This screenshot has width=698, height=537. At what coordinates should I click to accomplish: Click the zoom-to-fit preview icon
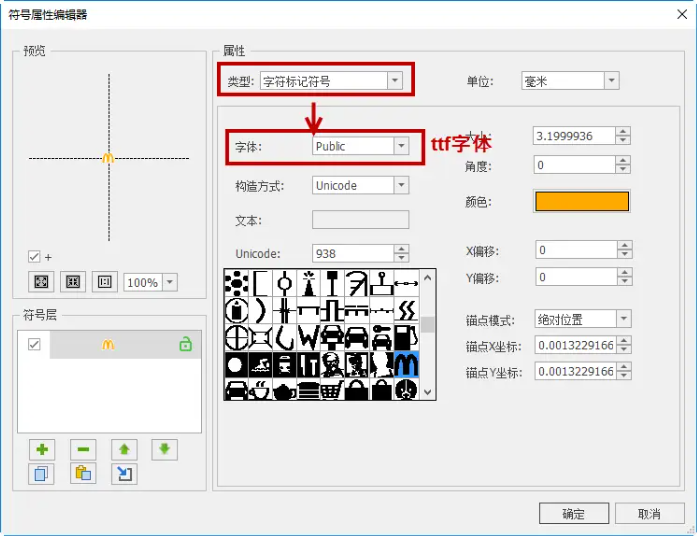[41, 282]
